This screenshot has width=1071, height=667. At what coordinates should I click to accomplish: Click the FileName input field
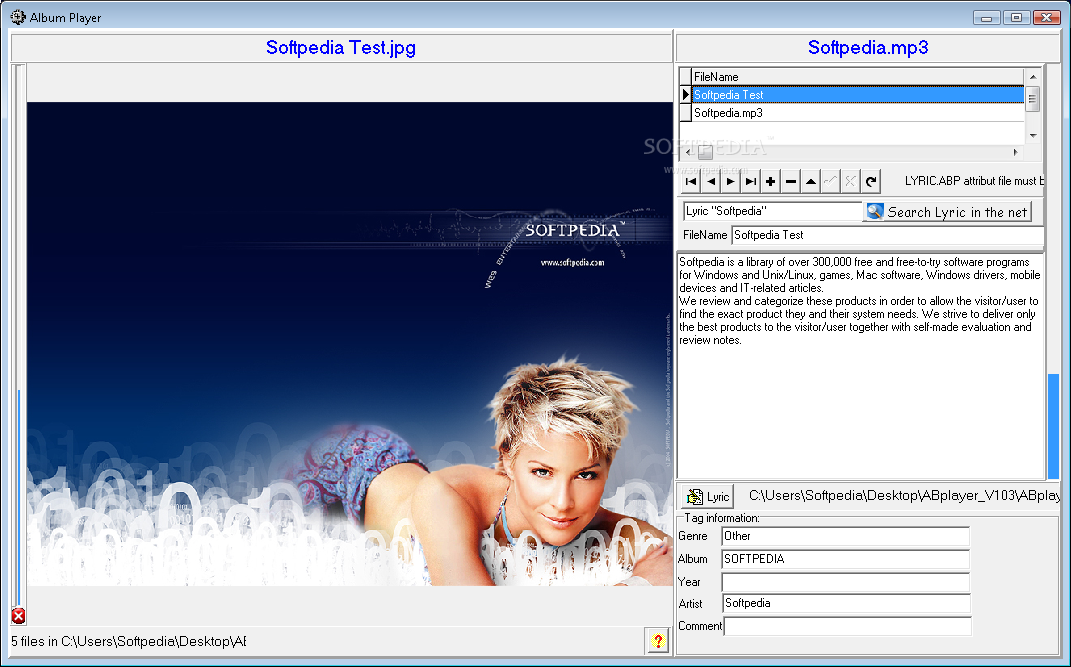click(887, 236)
